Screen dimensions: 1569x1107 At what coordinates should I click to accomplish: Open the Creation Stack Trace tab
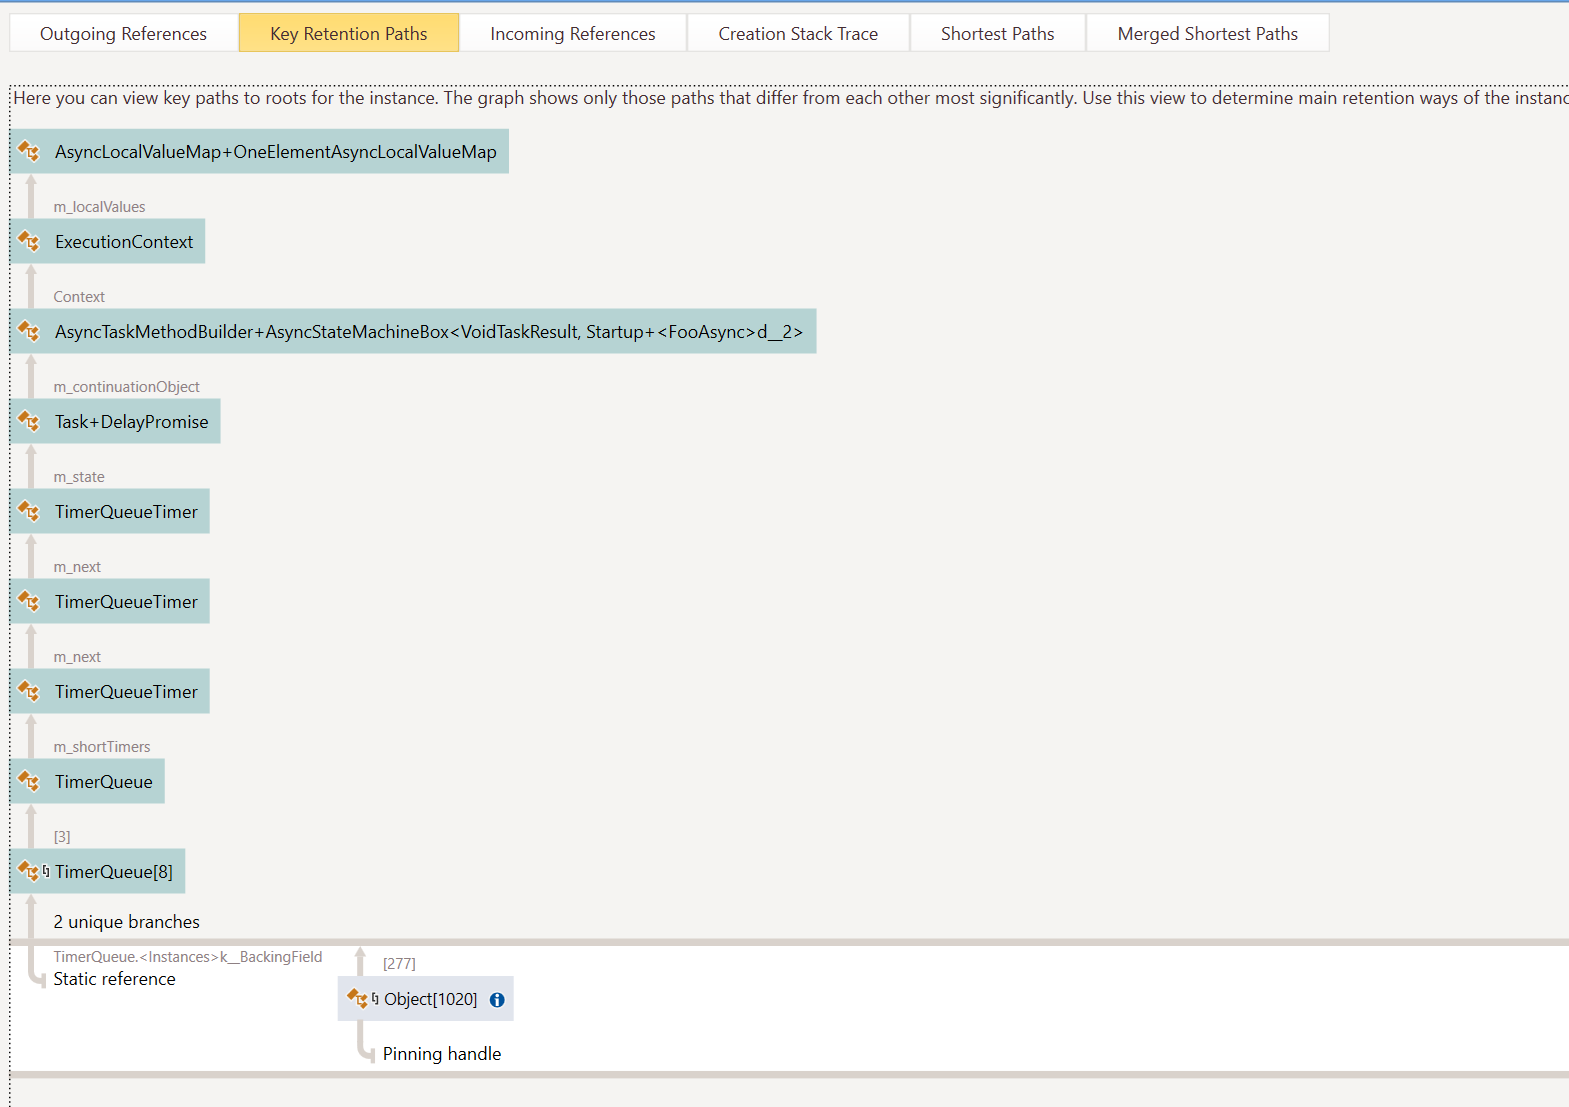798,33
